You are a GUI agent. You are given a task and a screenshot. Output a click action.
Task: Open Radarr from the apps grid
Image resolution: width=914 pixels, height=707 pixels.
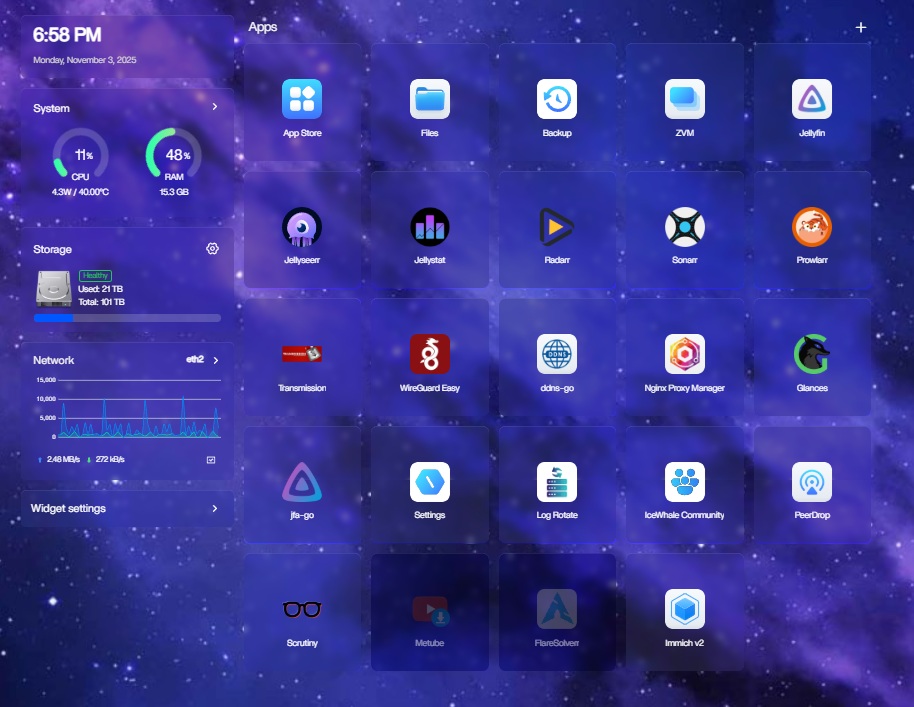click(557, 228)
